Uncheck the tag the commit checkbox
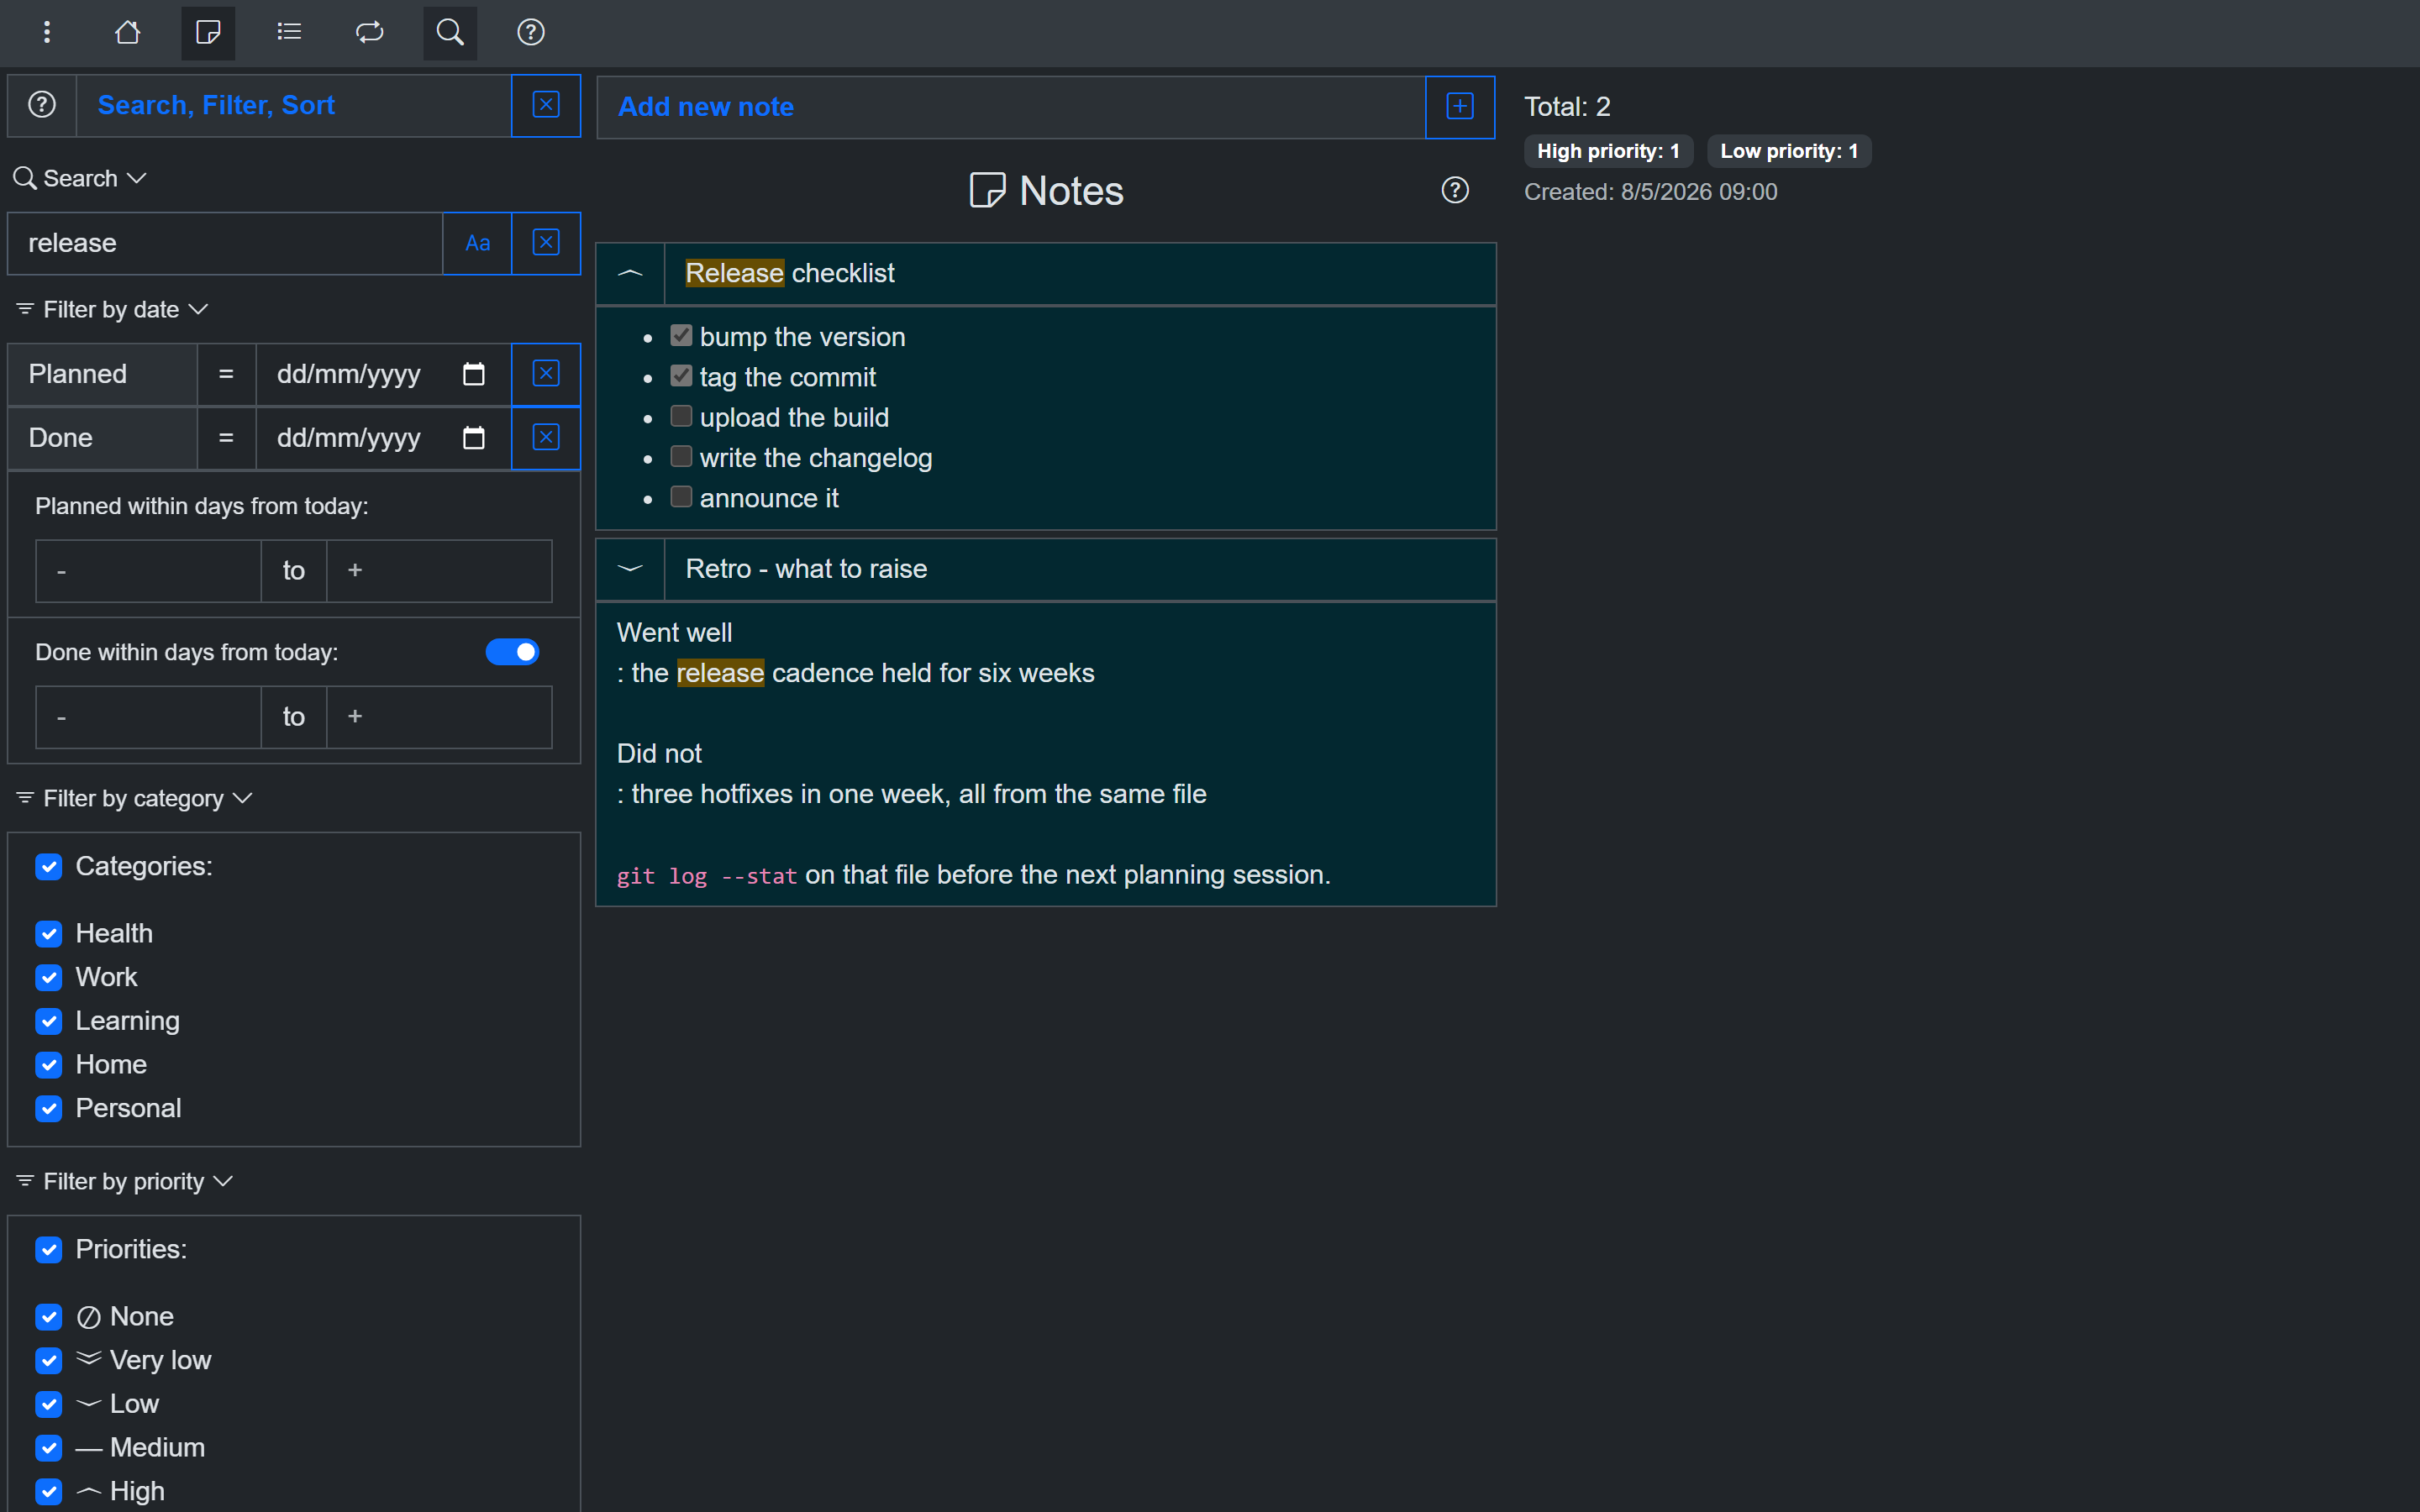 click(681, 375)
